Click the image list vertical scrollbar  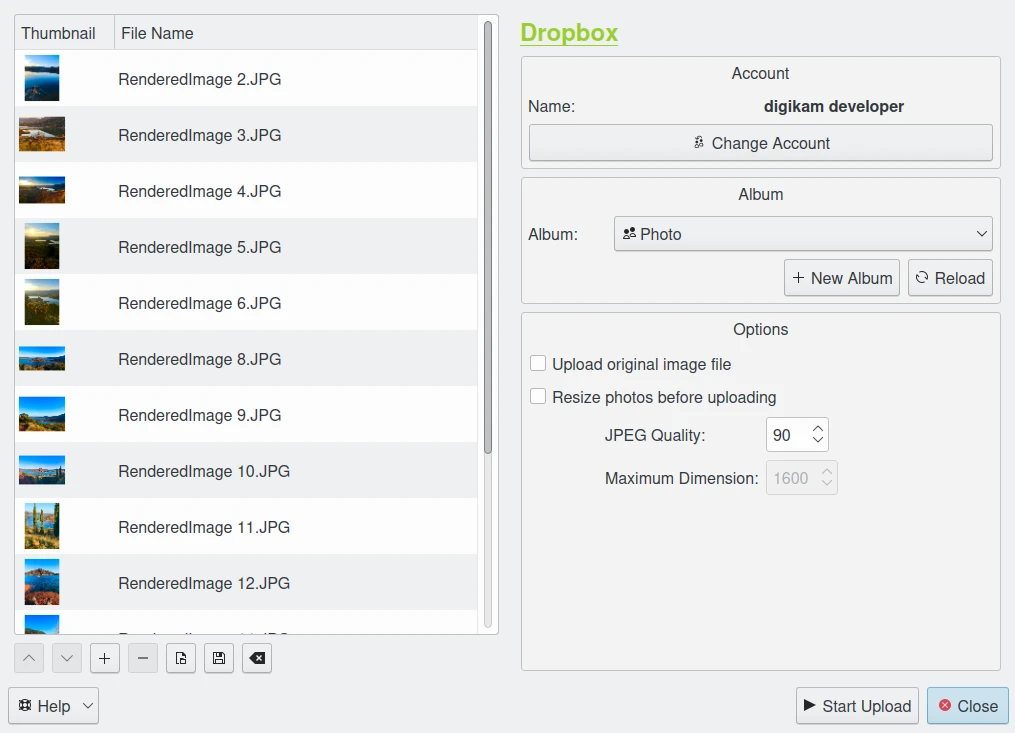pos(488,240)
